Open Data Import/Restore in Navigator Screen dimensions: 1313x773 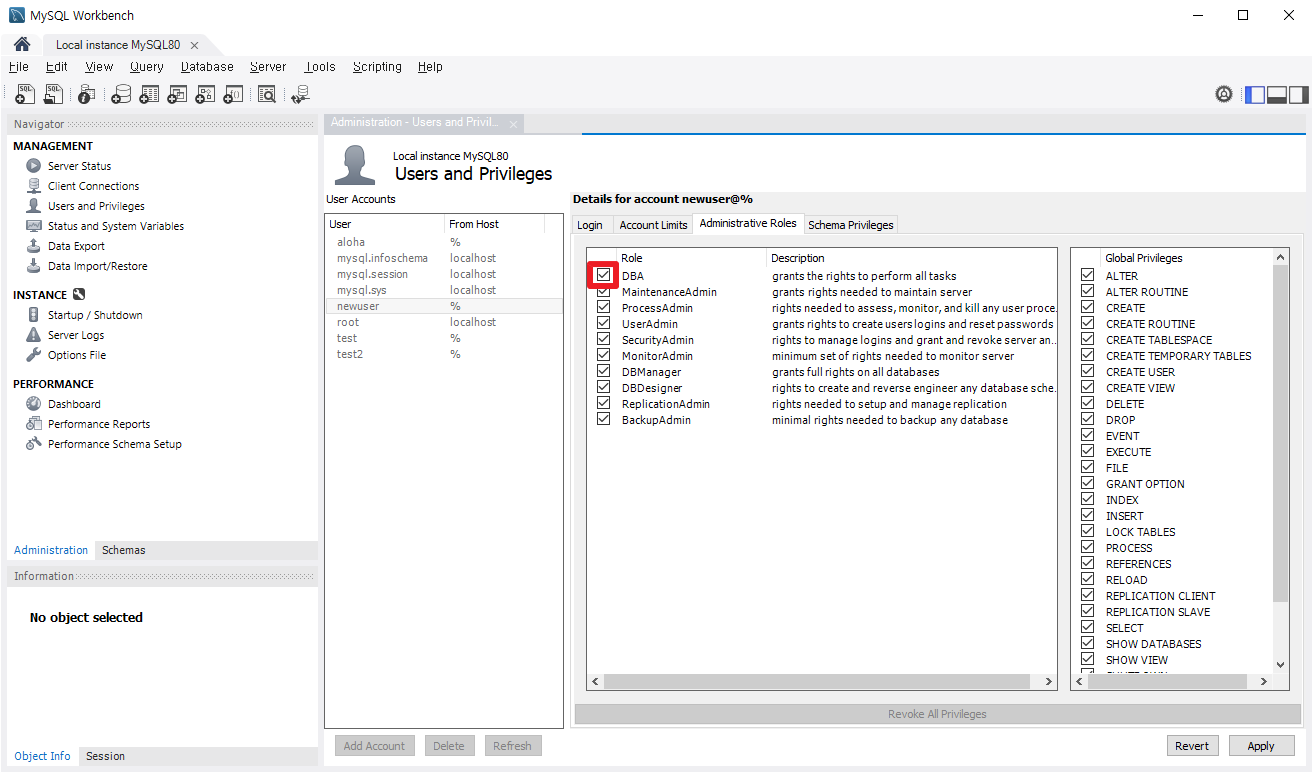click(x=97, y=266)
